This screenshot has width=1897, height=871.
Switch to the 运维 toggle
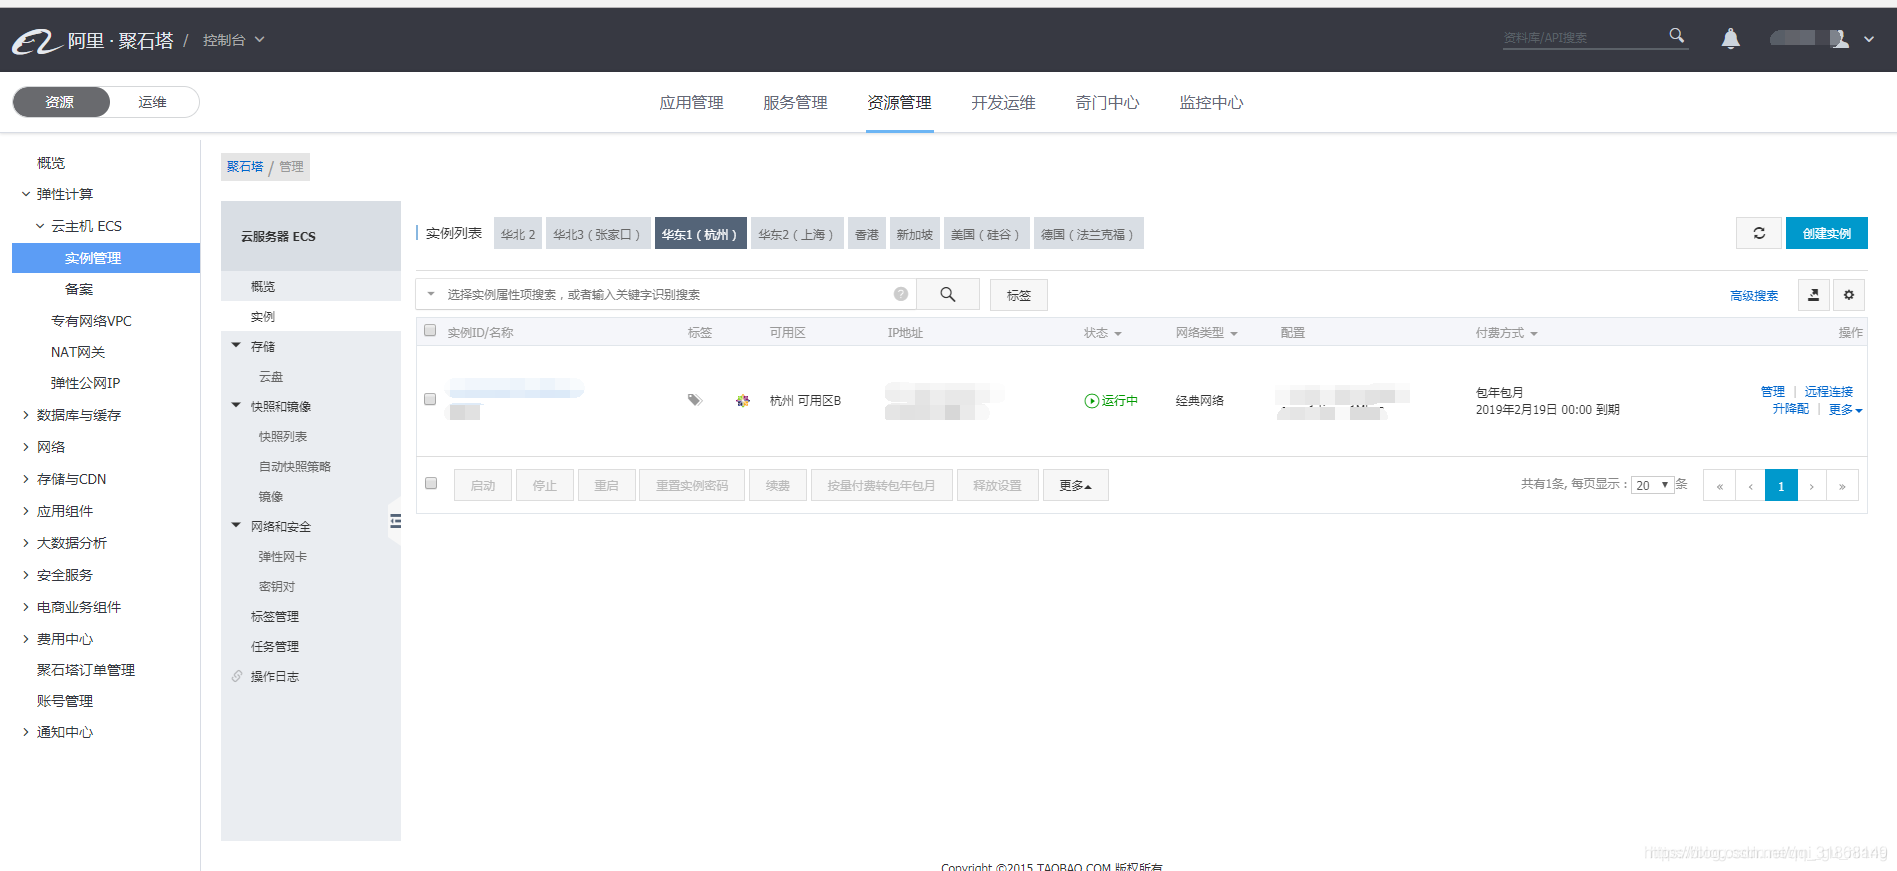click(x=153, y=102)
